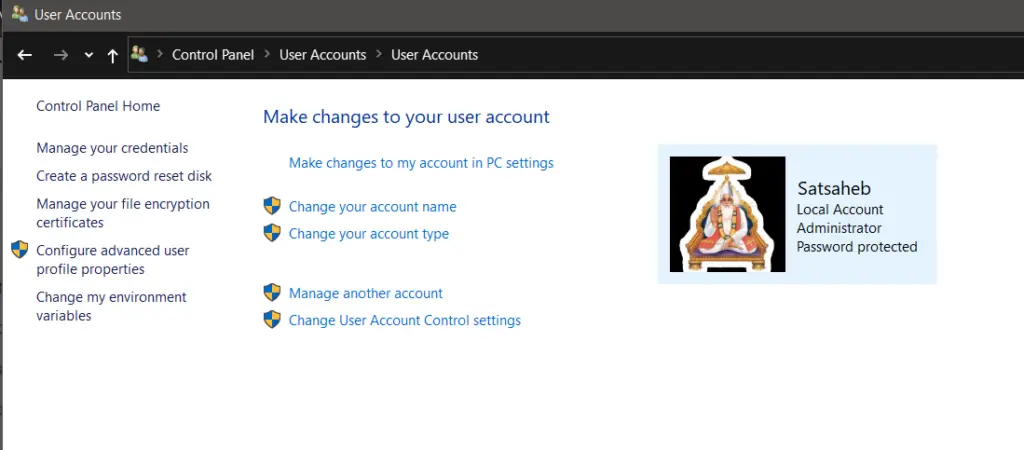The height and width of the screenshot is (450, 1024).
Task: Select first User Accounts breadcrumb item
Action: (x=323, y=55)
